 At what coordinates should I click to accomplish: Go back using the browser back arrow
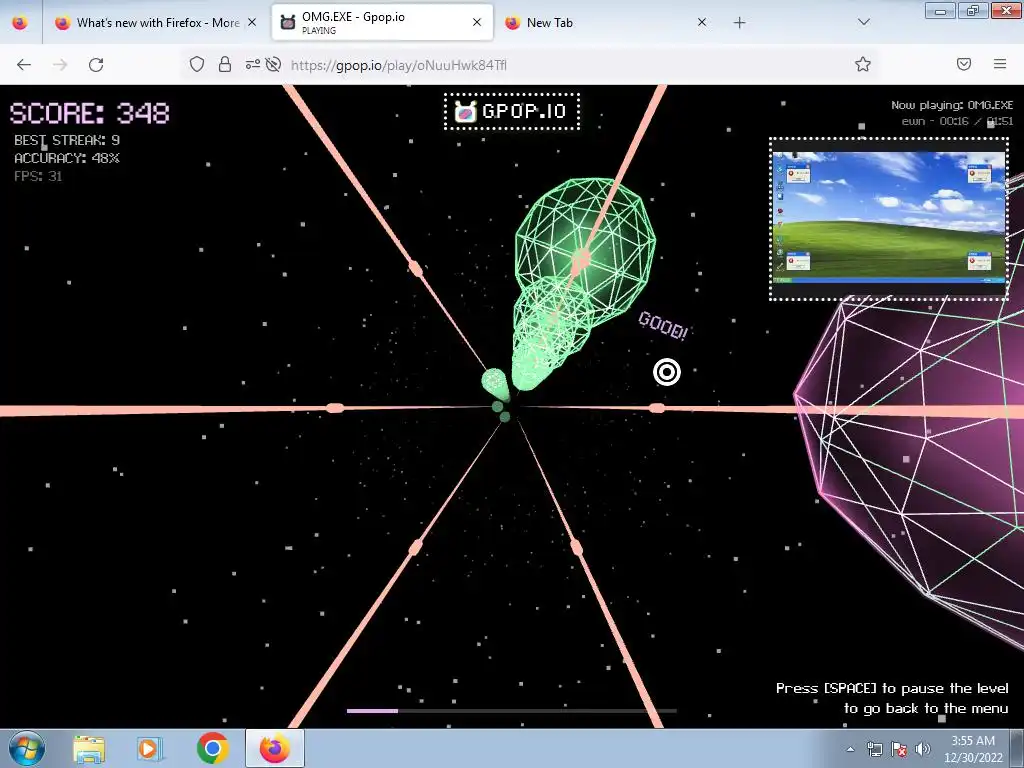24,65
